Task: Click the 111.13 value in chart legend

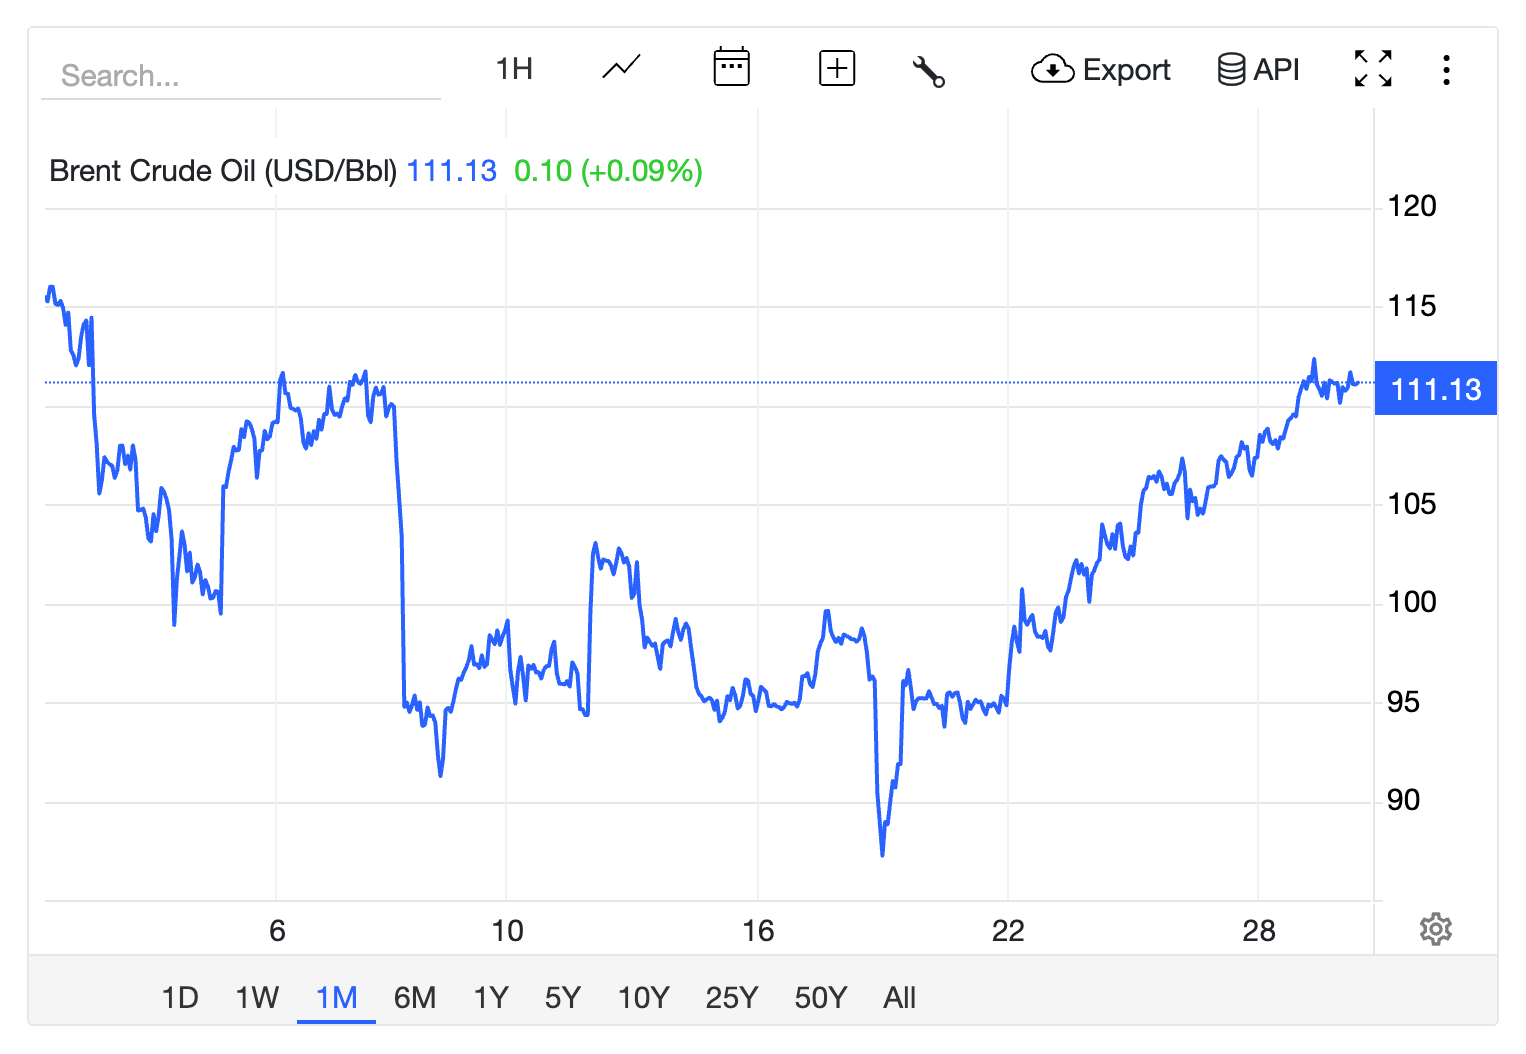Action: click(x=452, y=171)
